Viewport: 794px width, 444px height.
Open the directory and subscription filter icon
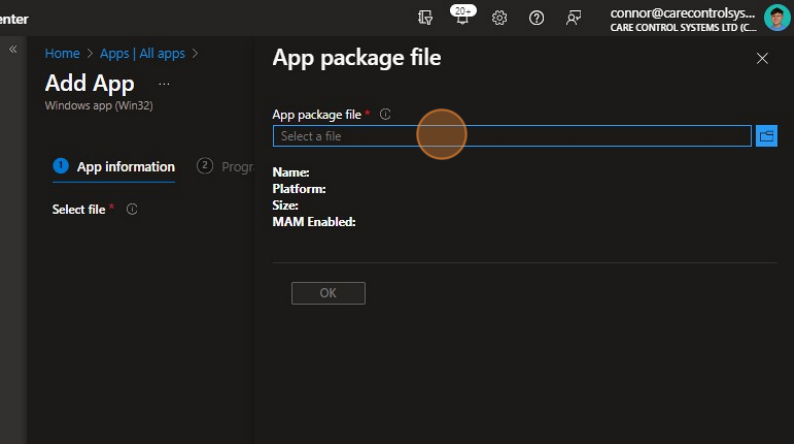pyautogui.click(x=426, y=18)
